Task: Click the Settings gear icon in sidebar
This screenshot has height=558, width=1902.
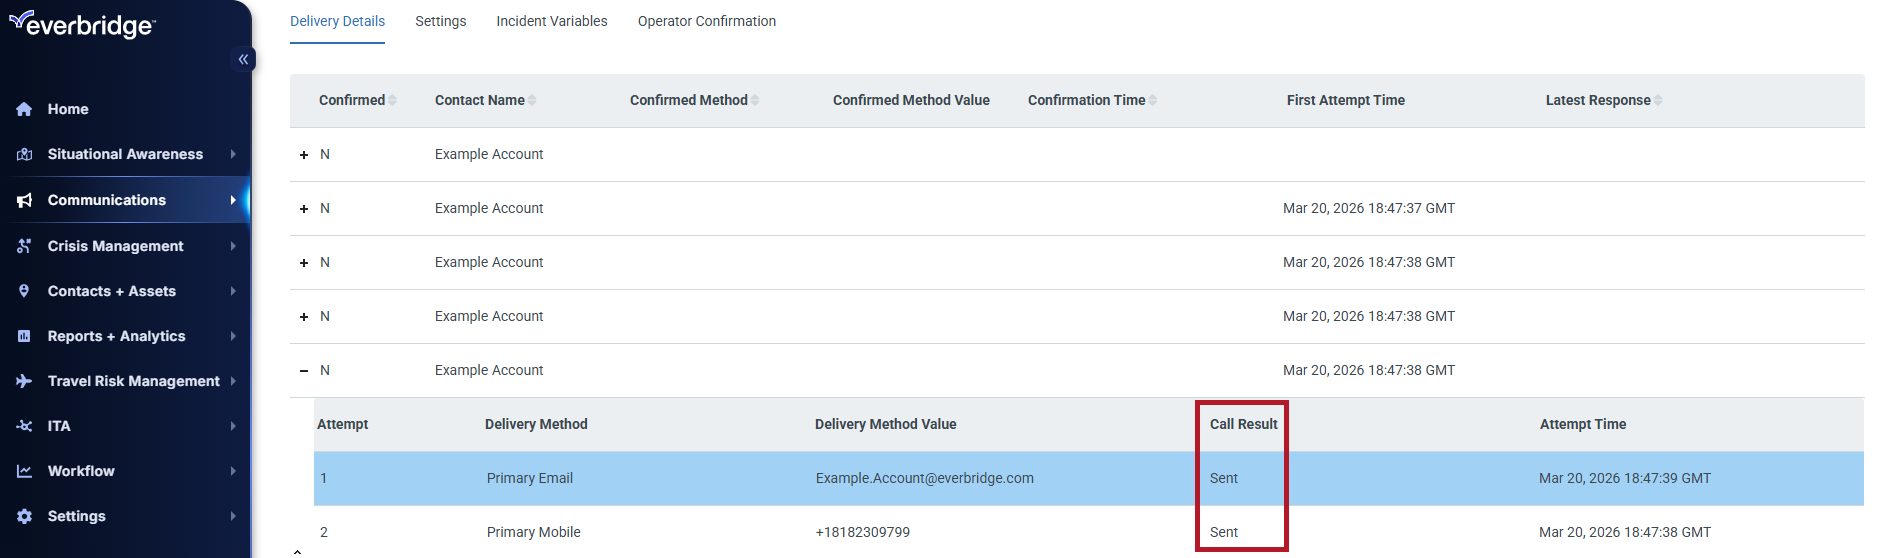Action: tap(24, 516)
